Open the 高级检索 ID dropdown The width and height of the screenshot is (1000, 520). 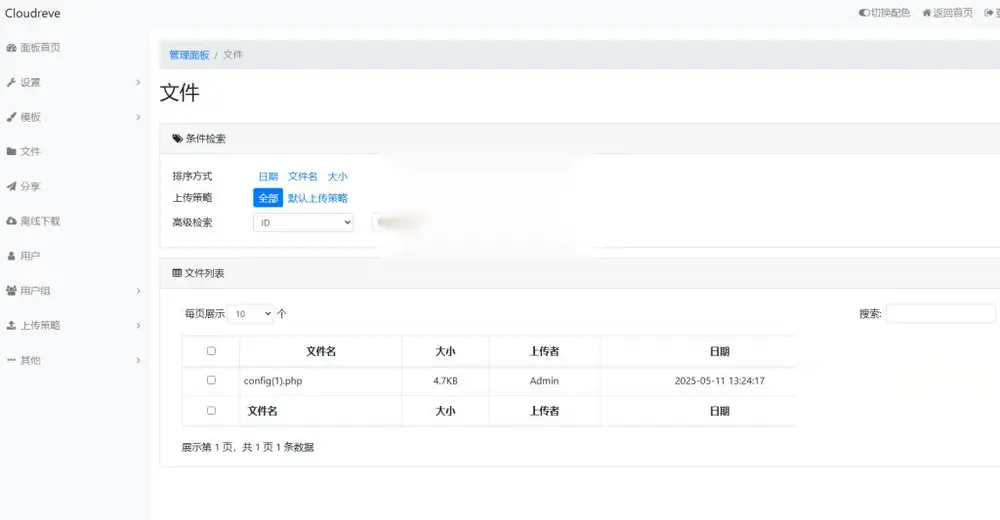coord(303,223)
